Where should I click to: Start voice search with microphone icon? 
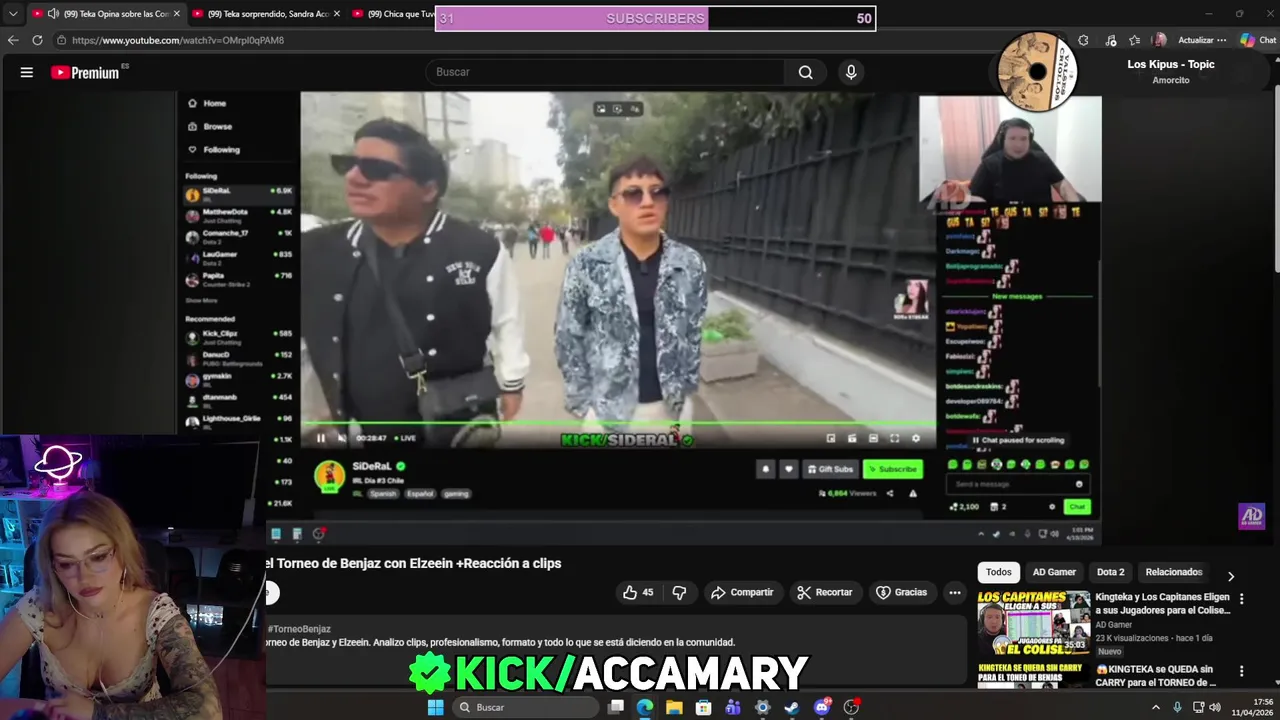[x=851, y=72]
